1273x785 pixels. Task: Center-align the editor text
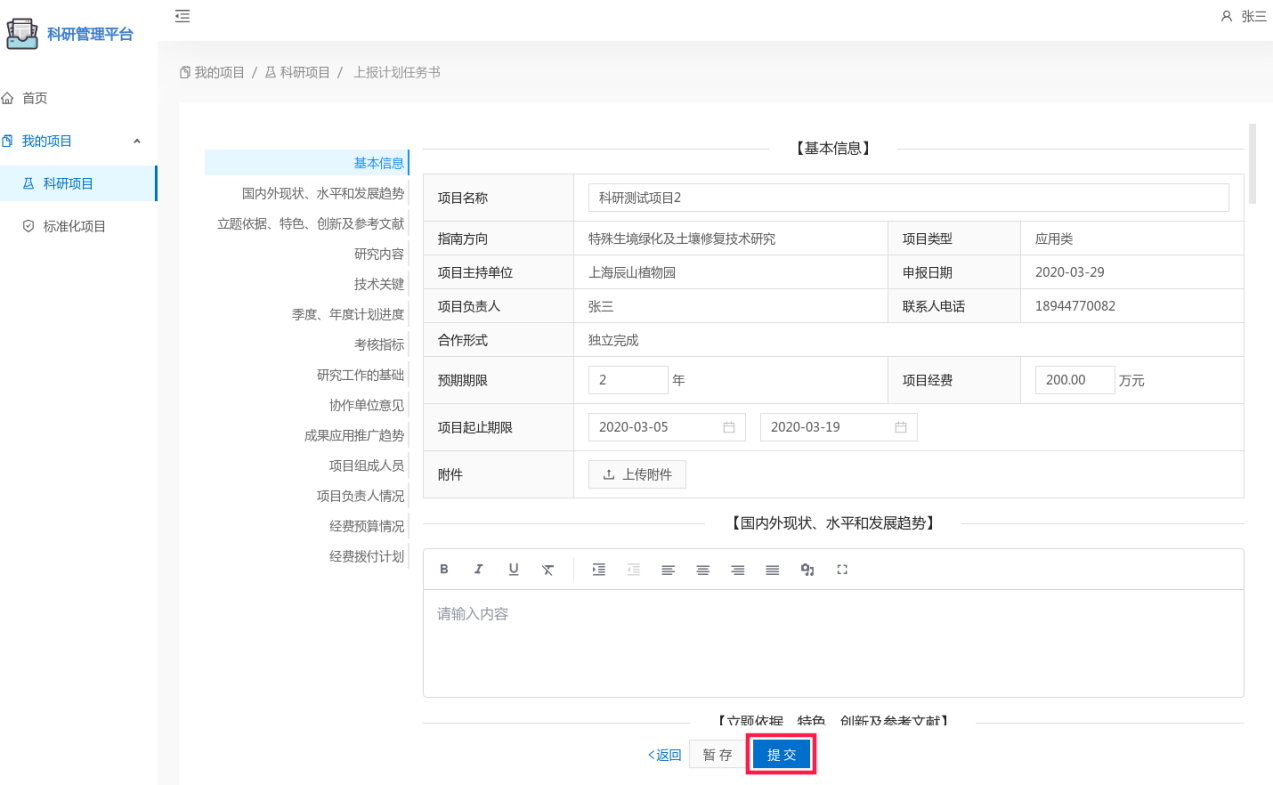(x=703, y=570)
